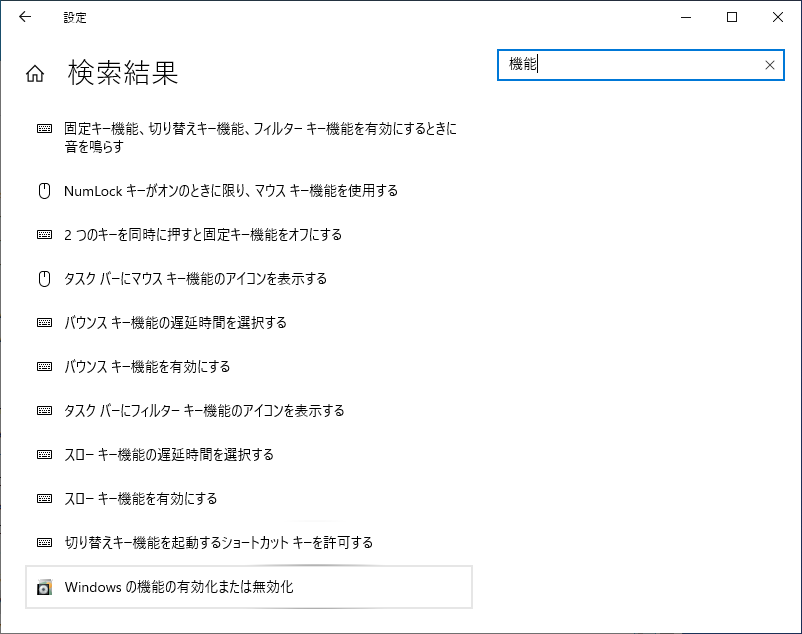This screenshot has width=802, height=634.
Task: Open 切り替えキー機能を起動するショートカット キーを許可する
Action: (218, 542)
